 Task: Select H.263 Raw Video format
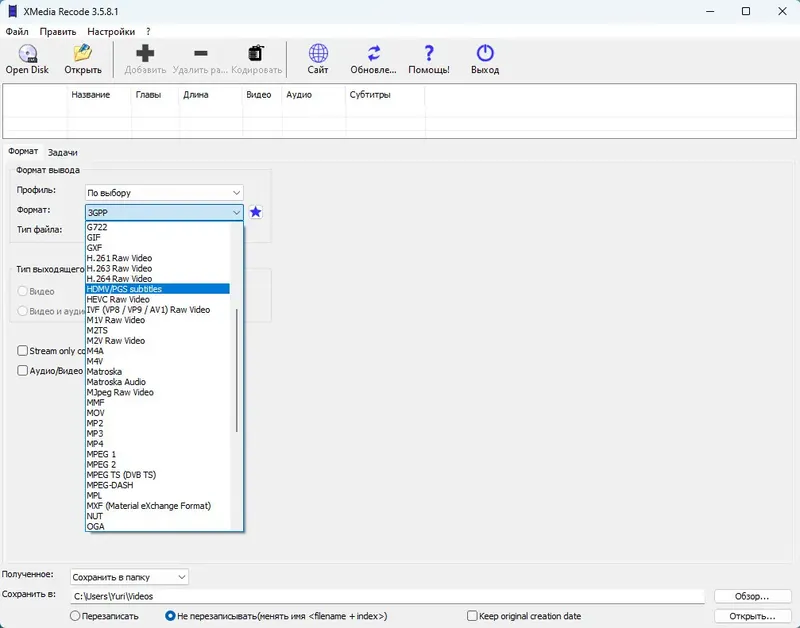coord(158,268)
